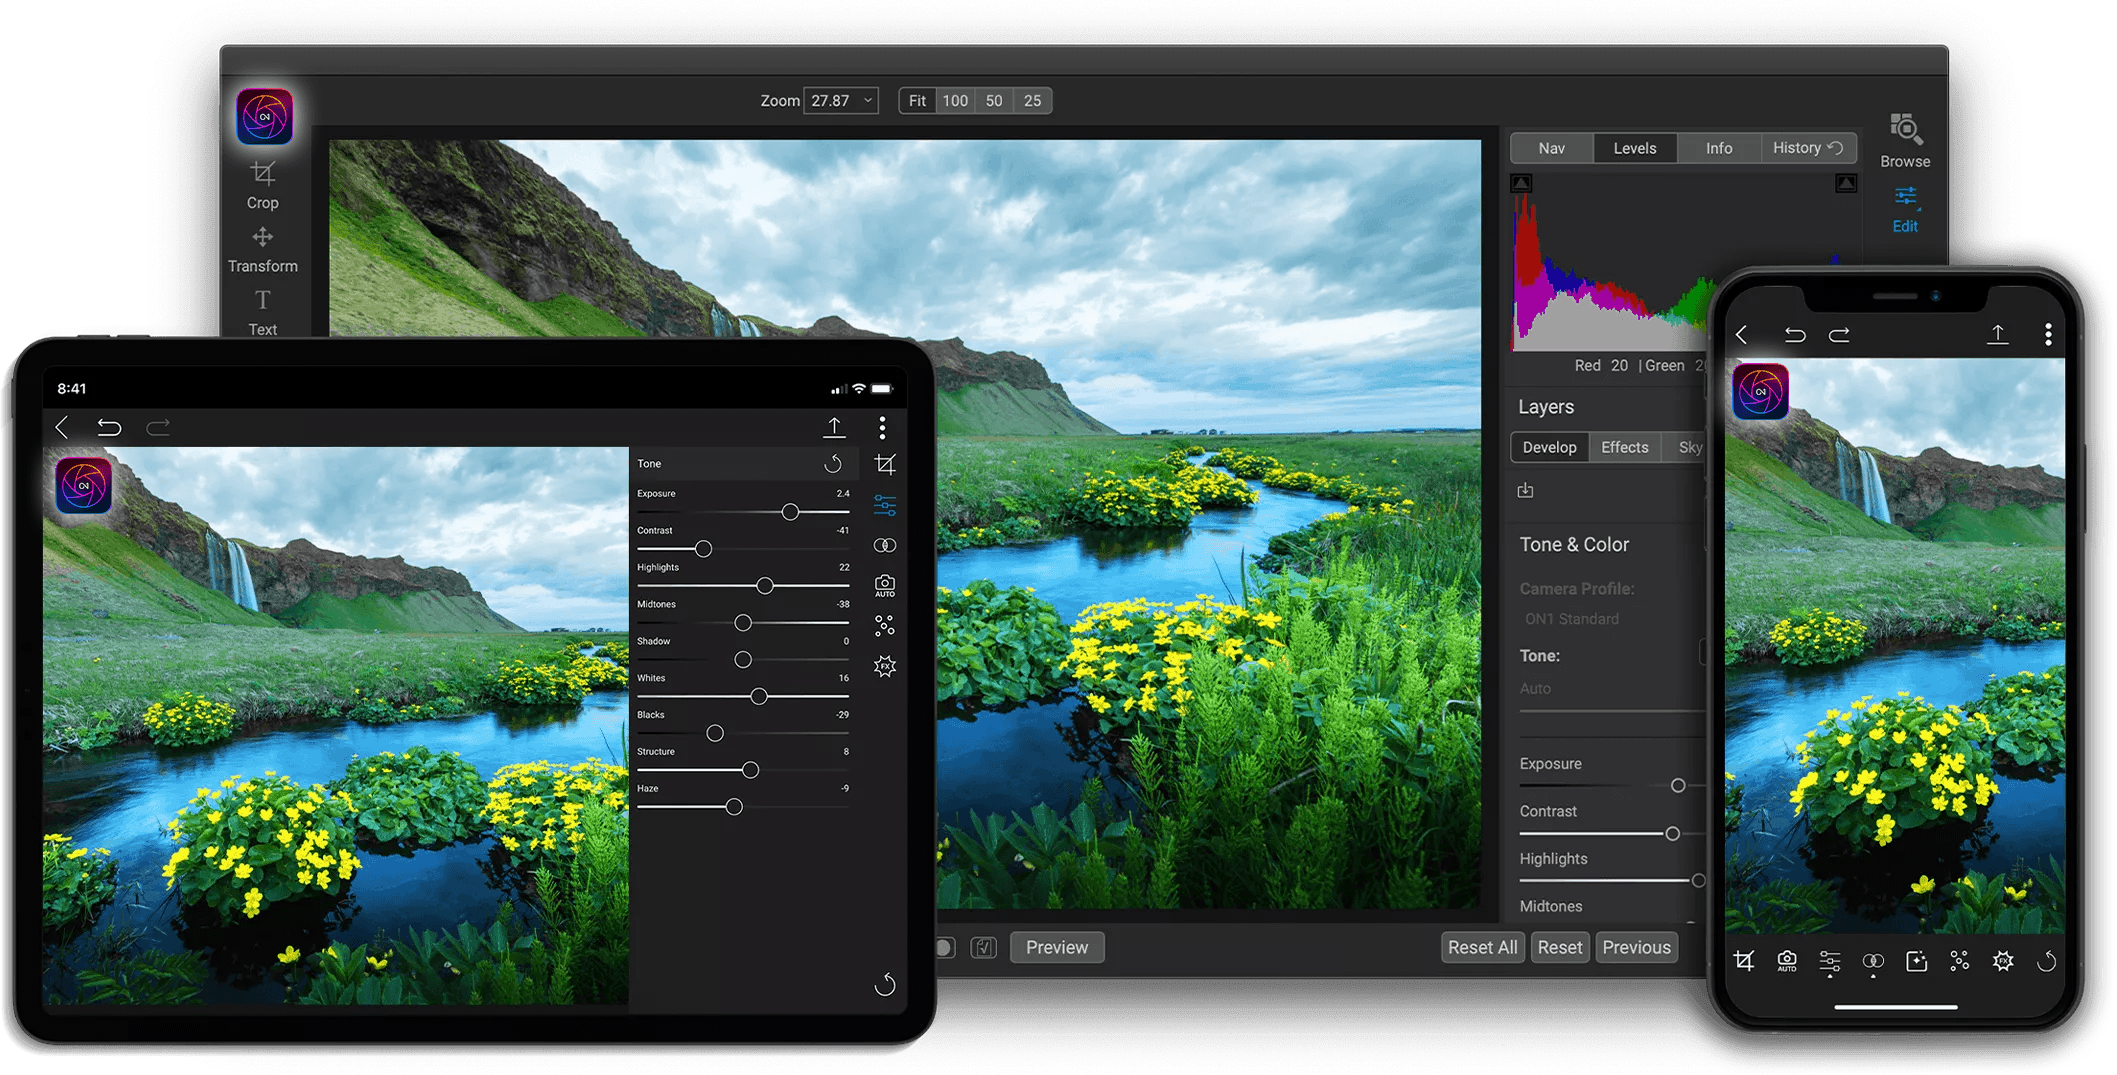This screenshot has width=2117, height=1075.
Task: Open the FX effects panel on the iPad
Action: [x=884, y=665]
